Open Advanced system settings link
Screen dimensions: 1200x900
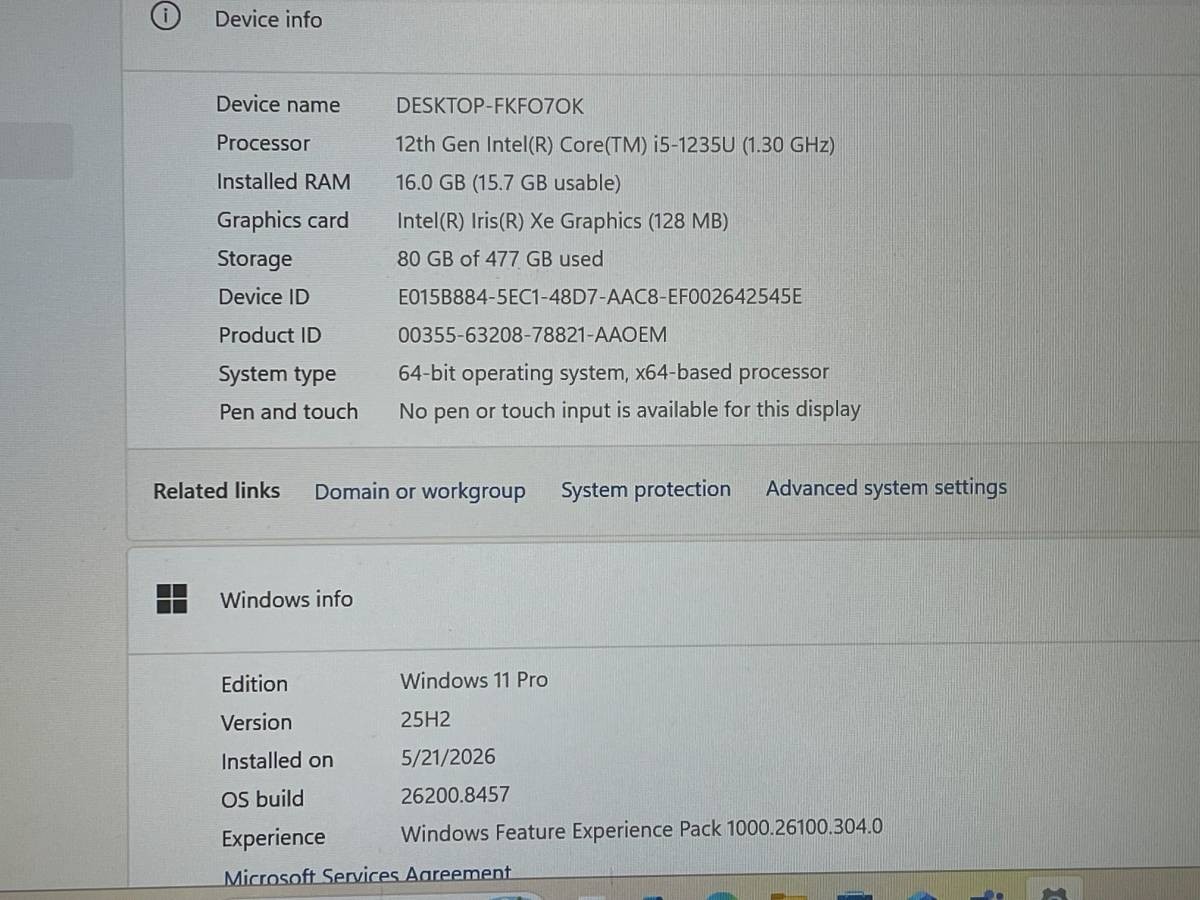[x=886, y=488]
